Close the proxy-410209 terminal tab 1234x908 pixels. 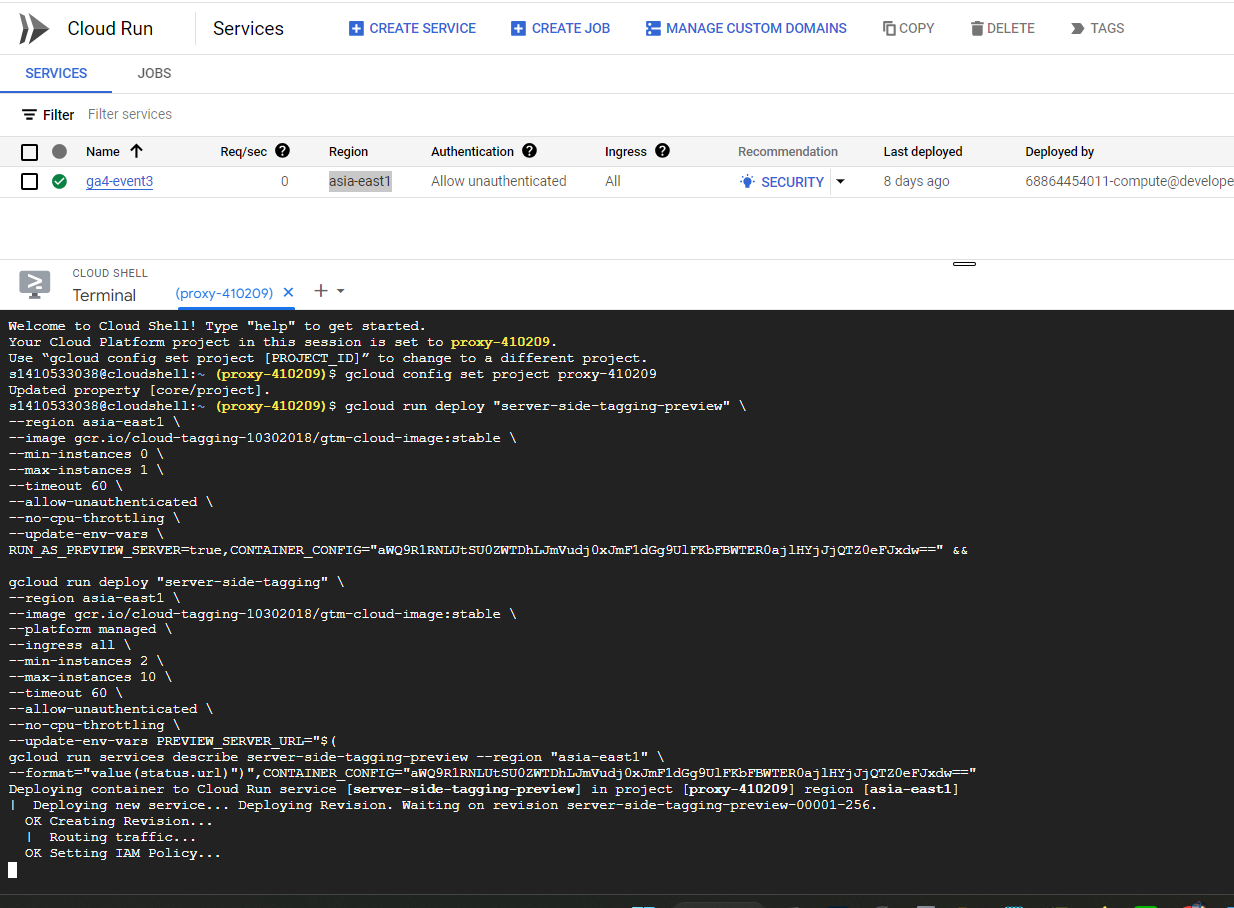pyautogui.click(x=288, y=292)
